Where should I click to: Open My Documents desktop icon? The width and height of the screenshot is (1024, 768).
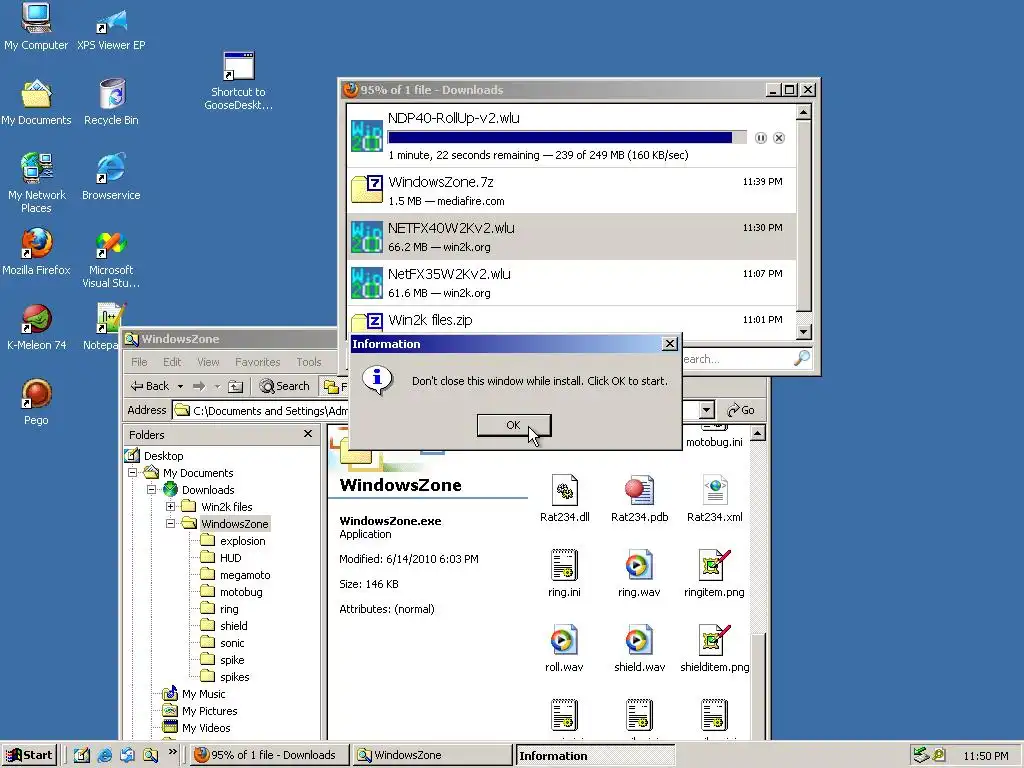coord(36,102)
